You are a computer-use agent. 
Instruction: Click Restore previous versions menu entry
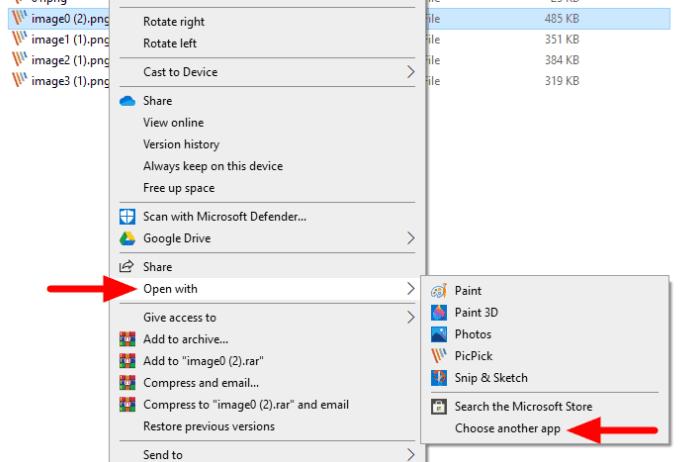coord(209,427)
